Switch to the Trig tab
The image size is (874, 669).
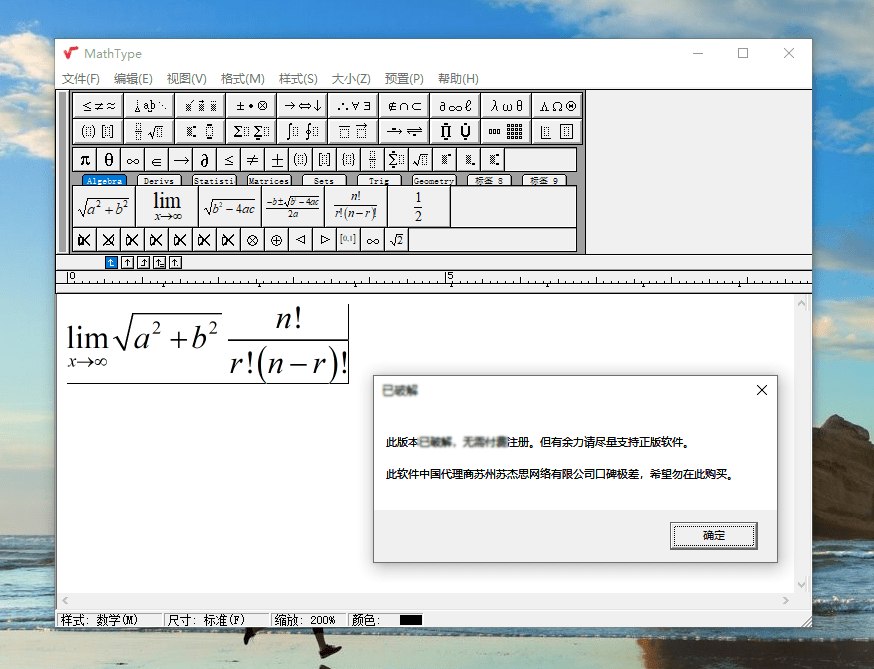coord(379,181)
